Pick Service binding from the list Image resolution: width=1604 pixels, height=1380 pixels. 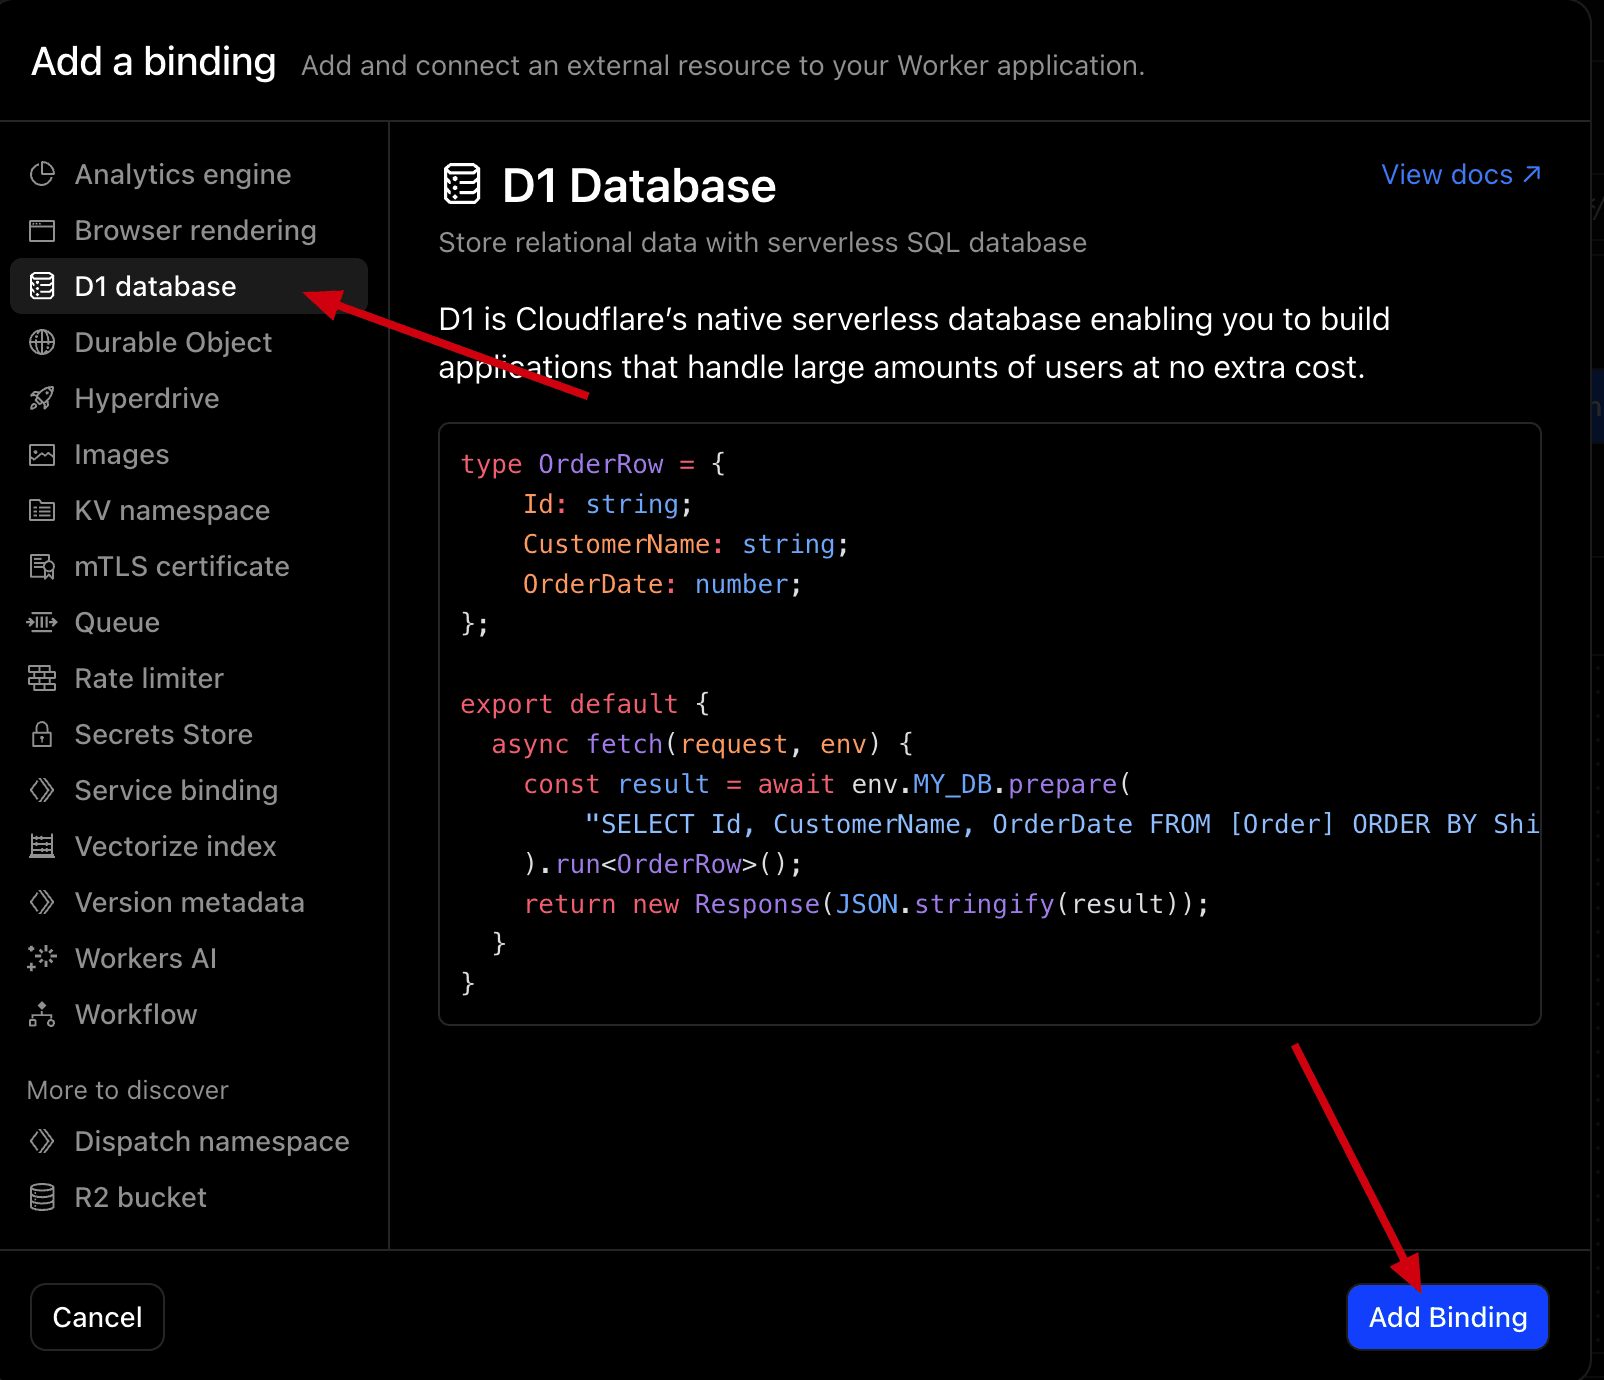tap(176, 791)
